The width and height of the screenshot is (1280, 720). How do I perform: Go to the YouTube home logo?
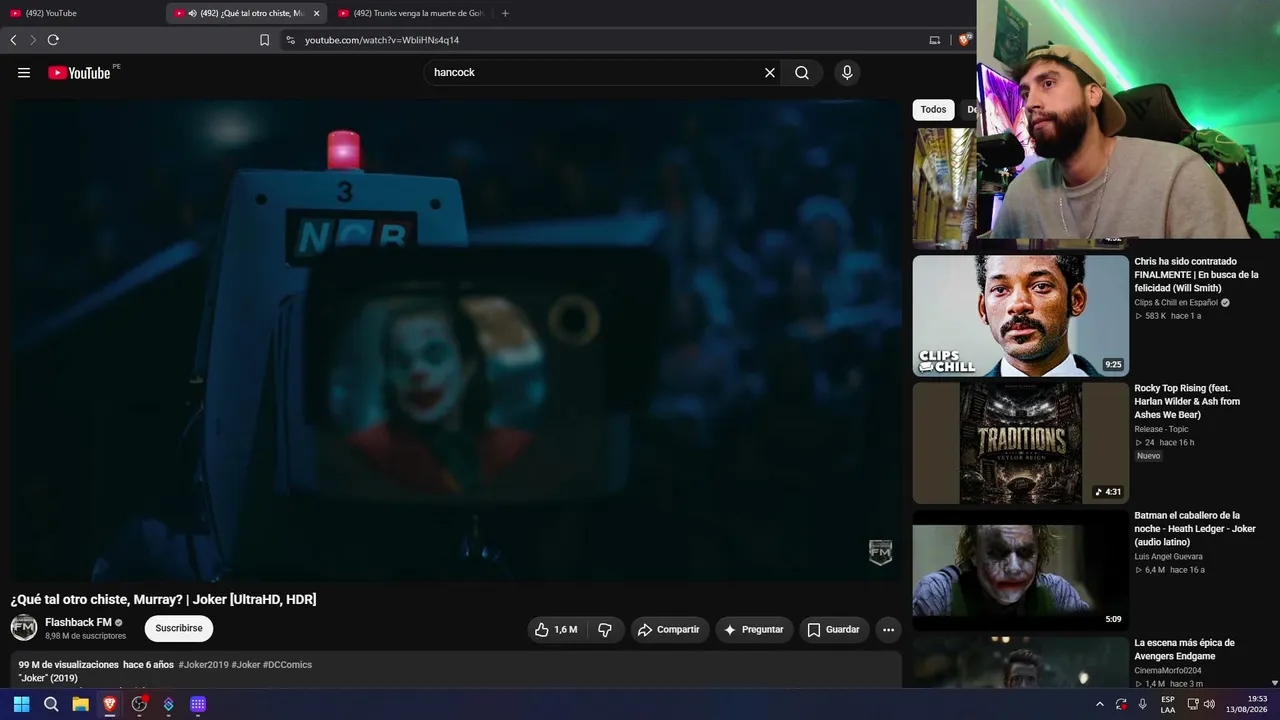click(79, 73)
